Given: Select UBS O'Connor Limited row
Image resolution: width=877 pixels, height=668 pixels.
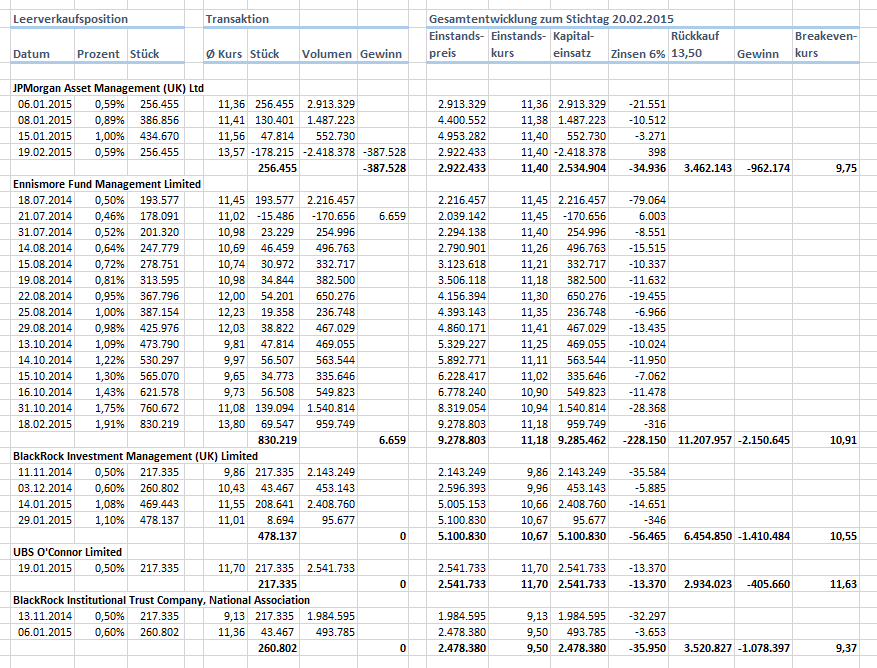Looking at the screenshot, I should pyautogui.click(x=67, y=552).
